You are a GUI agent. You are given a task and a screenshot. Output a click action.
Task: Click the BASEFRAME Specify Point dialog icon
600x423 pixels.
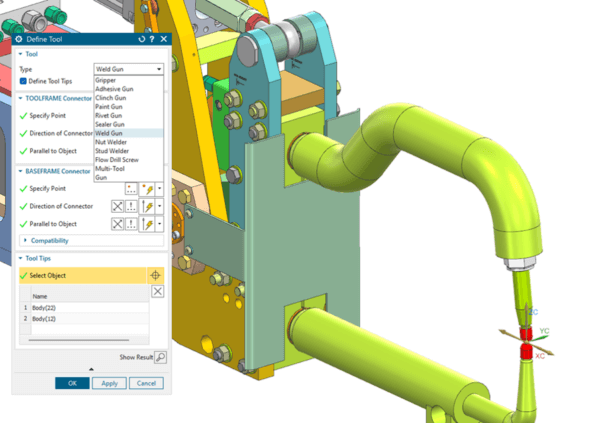coord(132,188)
